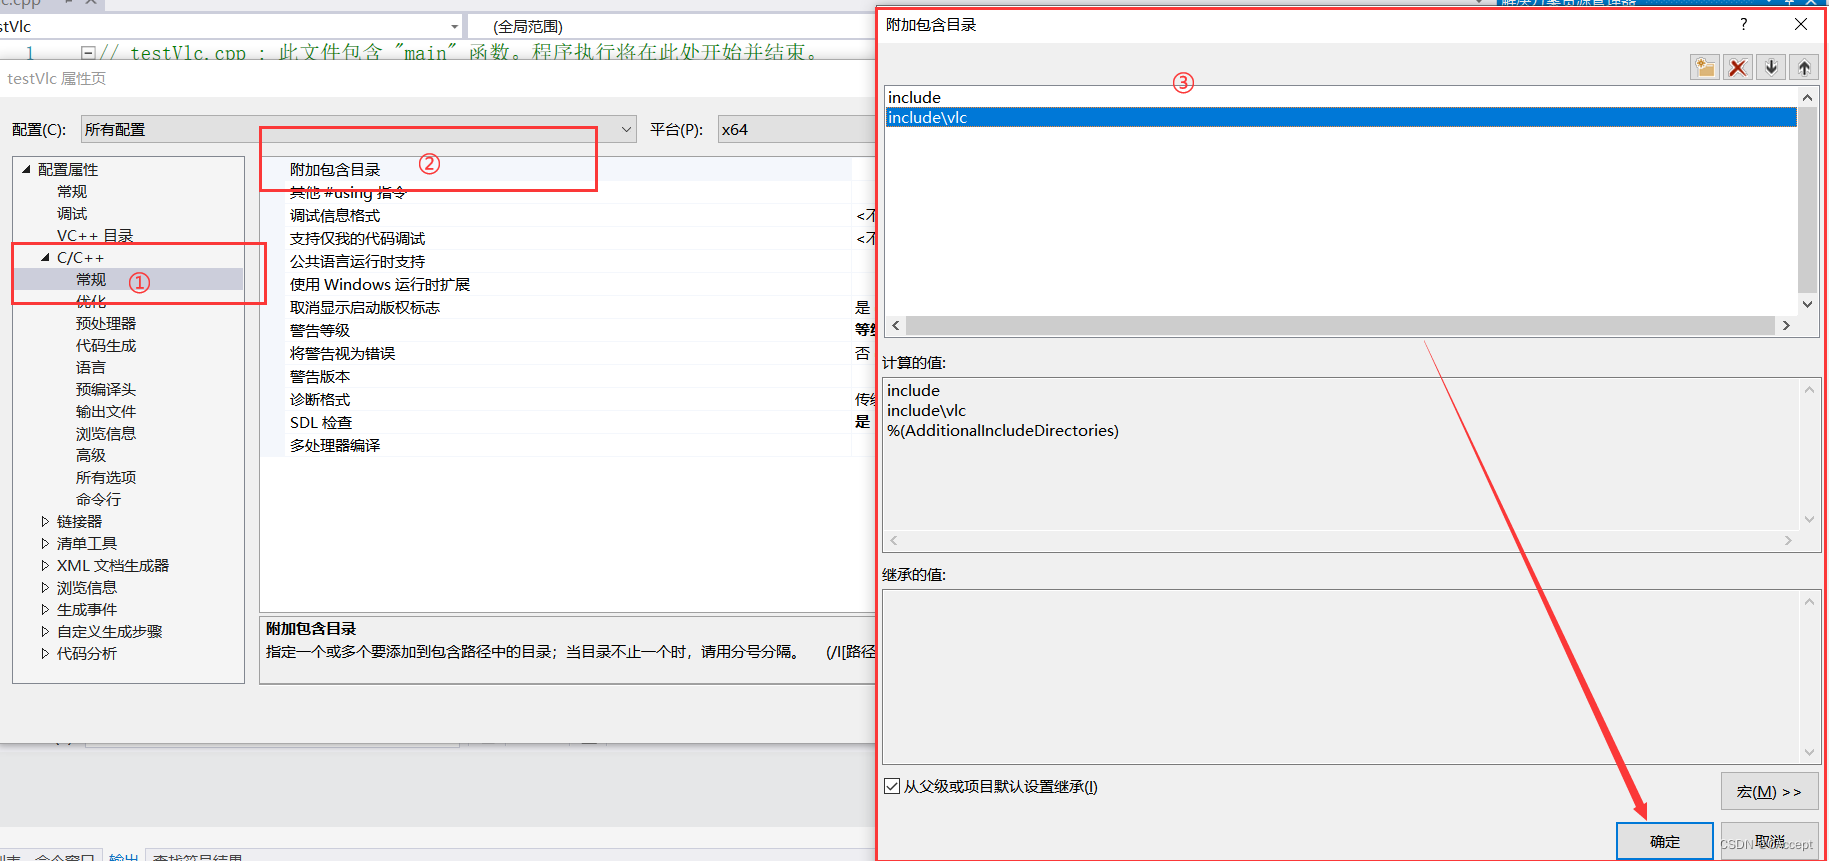This screenshot has width=1829, height=861.
Task: Click the 将警告视为错误 property
Action: 568,353
